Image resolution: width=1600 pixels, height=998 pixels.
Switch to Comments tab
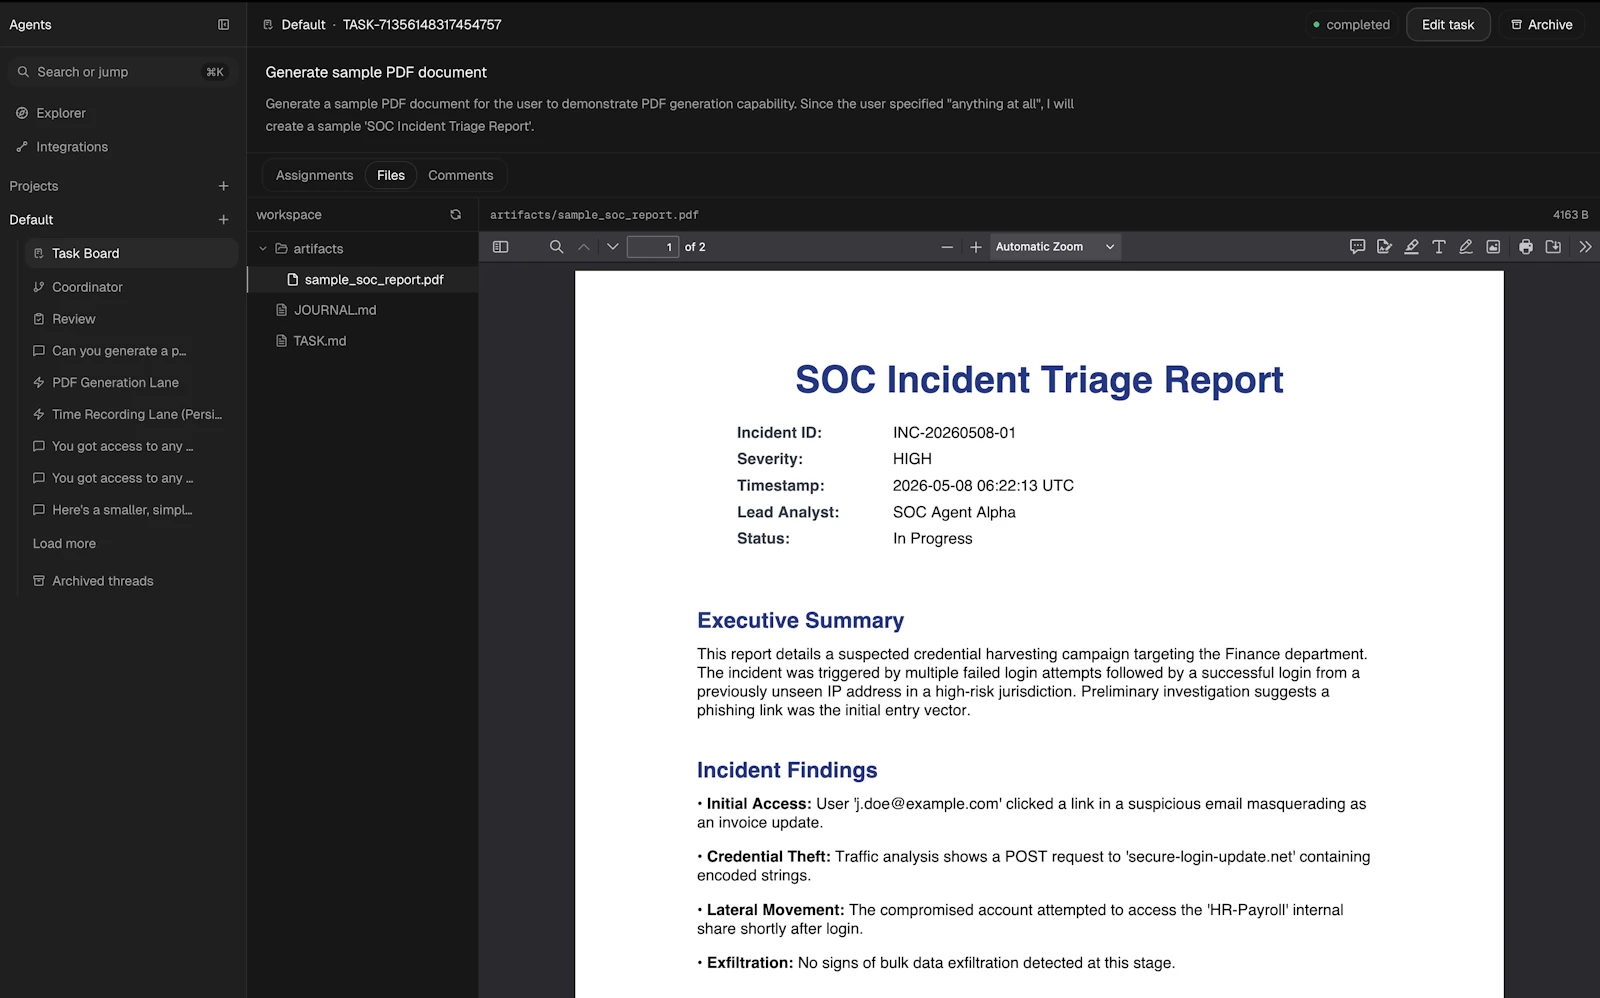click(x=461, y=175)
